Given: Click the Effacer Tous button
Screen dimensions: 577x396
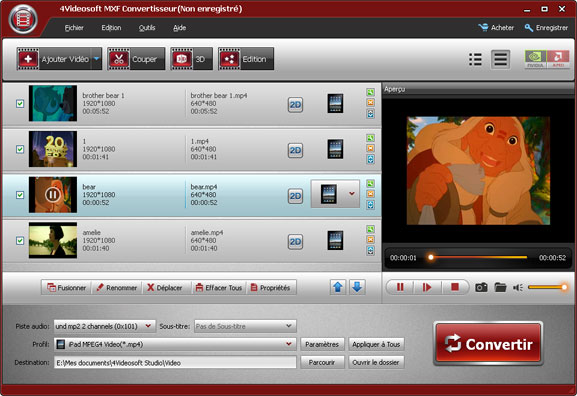Looking at the screenshot, I should point(219,287).
